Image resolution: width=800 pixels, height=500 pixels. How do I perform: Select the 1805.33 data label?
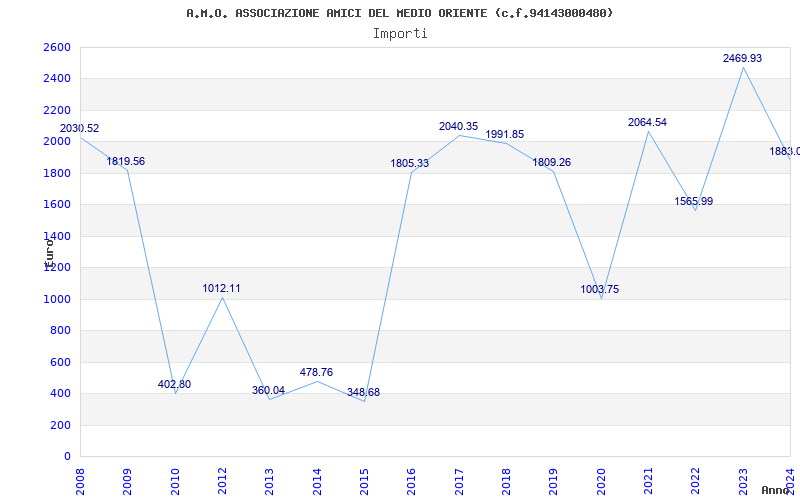pos(410,164)
